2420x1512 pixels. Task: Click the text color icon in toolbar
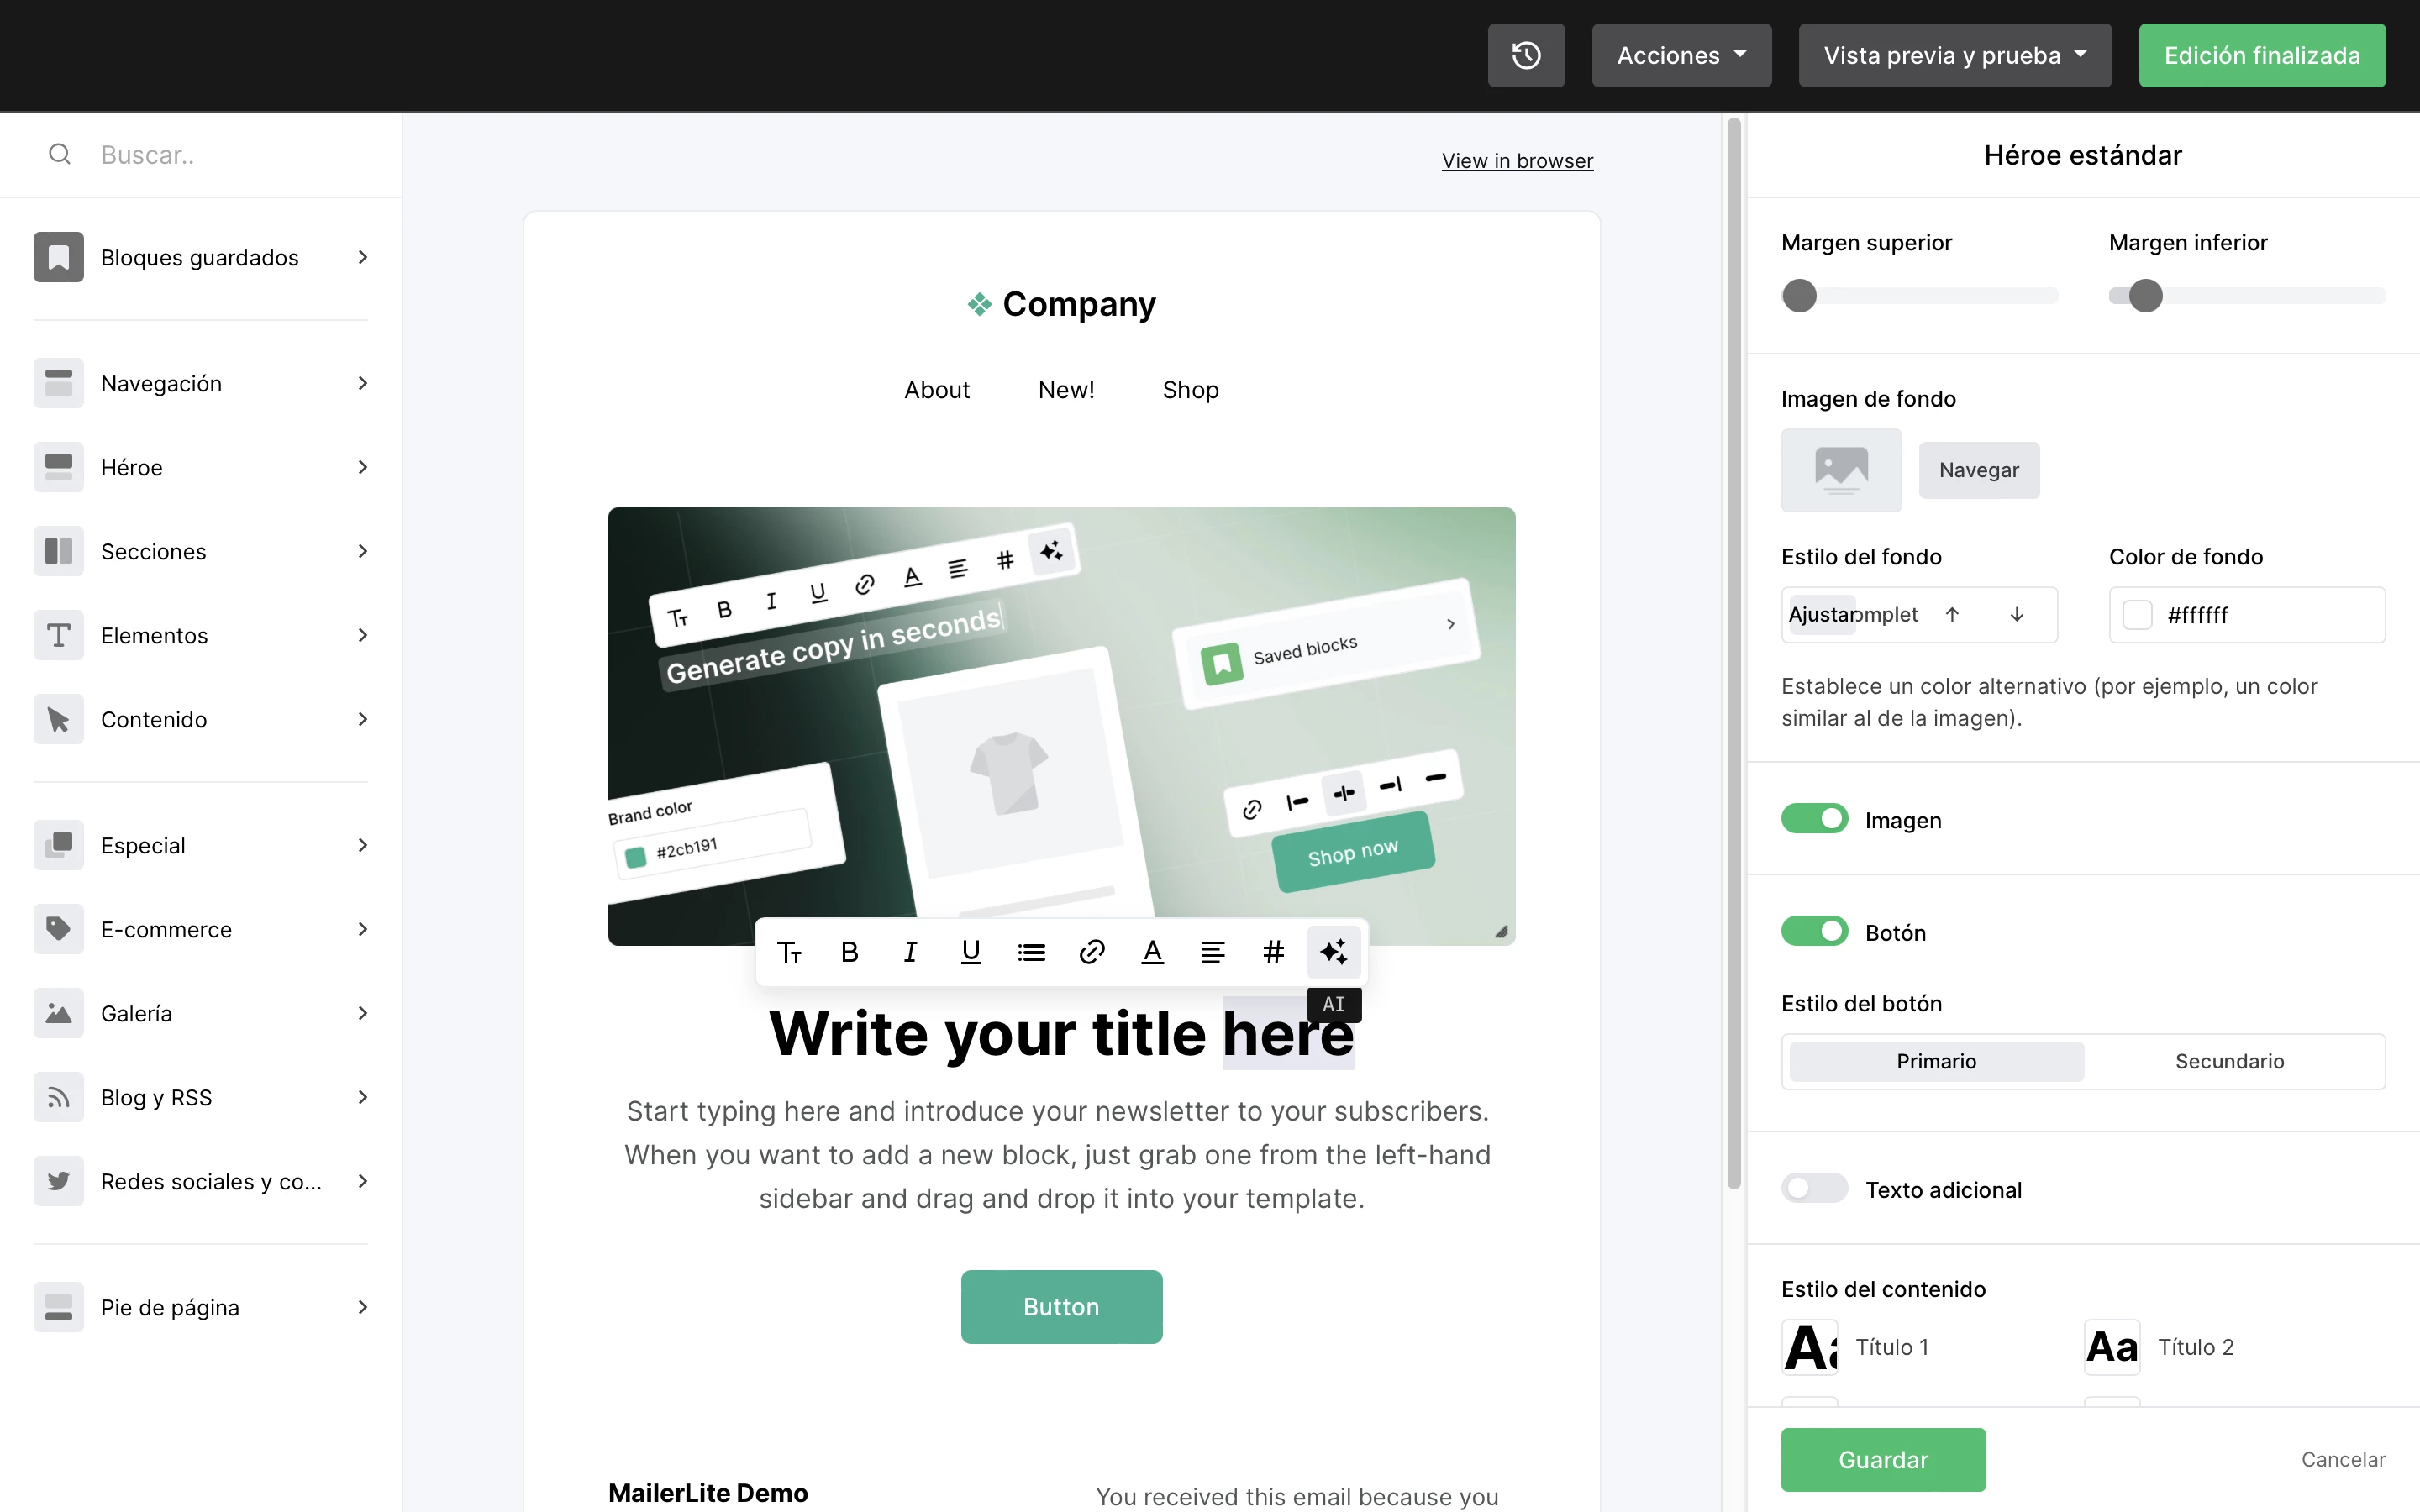click(1152, 952)
